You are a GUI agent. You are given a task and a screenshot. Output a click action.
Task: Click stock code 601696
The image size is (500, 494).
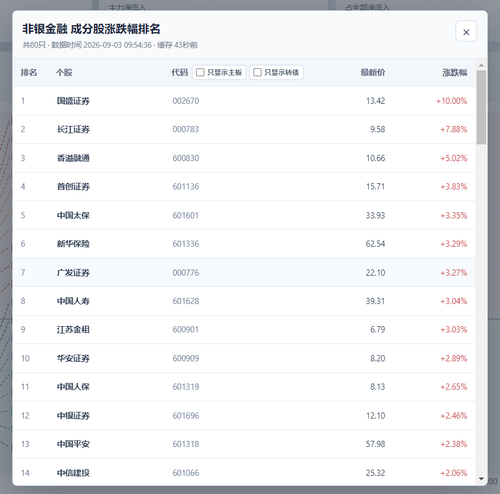tap(186, 416)
